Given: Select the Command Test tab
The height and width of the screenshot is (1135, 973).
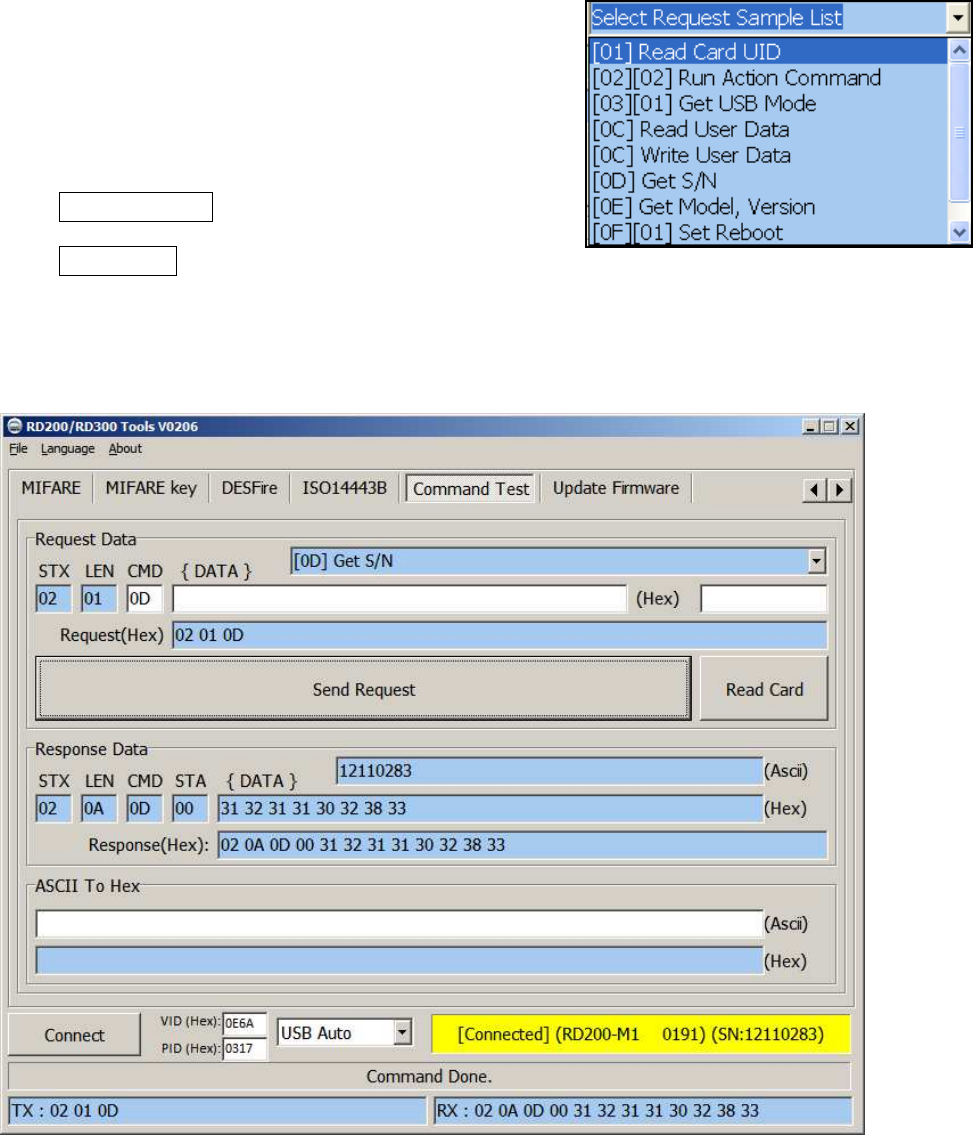Looking at the screenshot, I should (471, 489).
